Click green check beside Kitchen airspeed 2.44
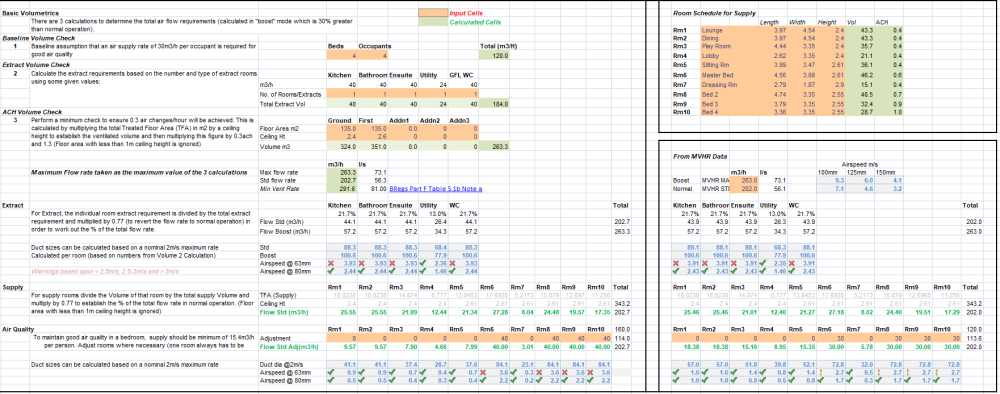Image resolution: width=1000 pixels, height=394 pixels. click(330, 272)
